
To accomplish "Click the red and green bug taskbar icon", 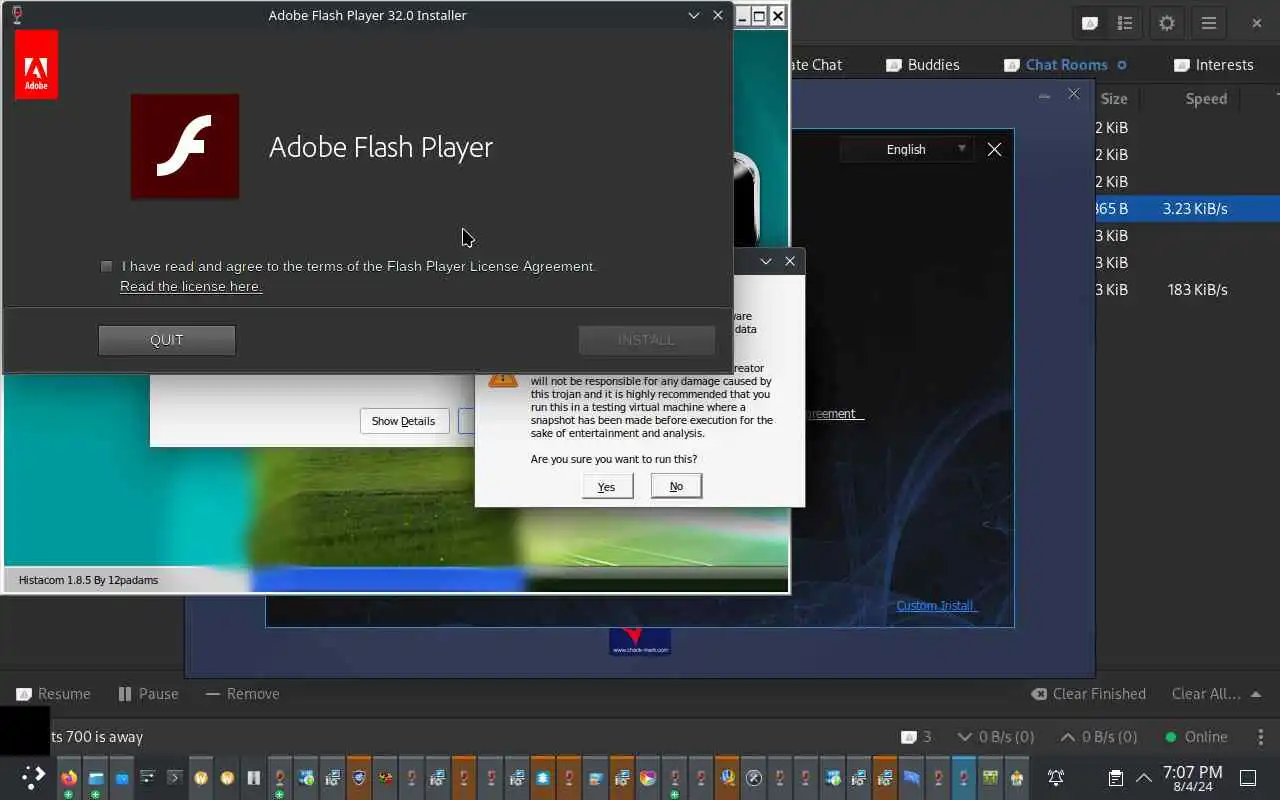I will point(385,777).
